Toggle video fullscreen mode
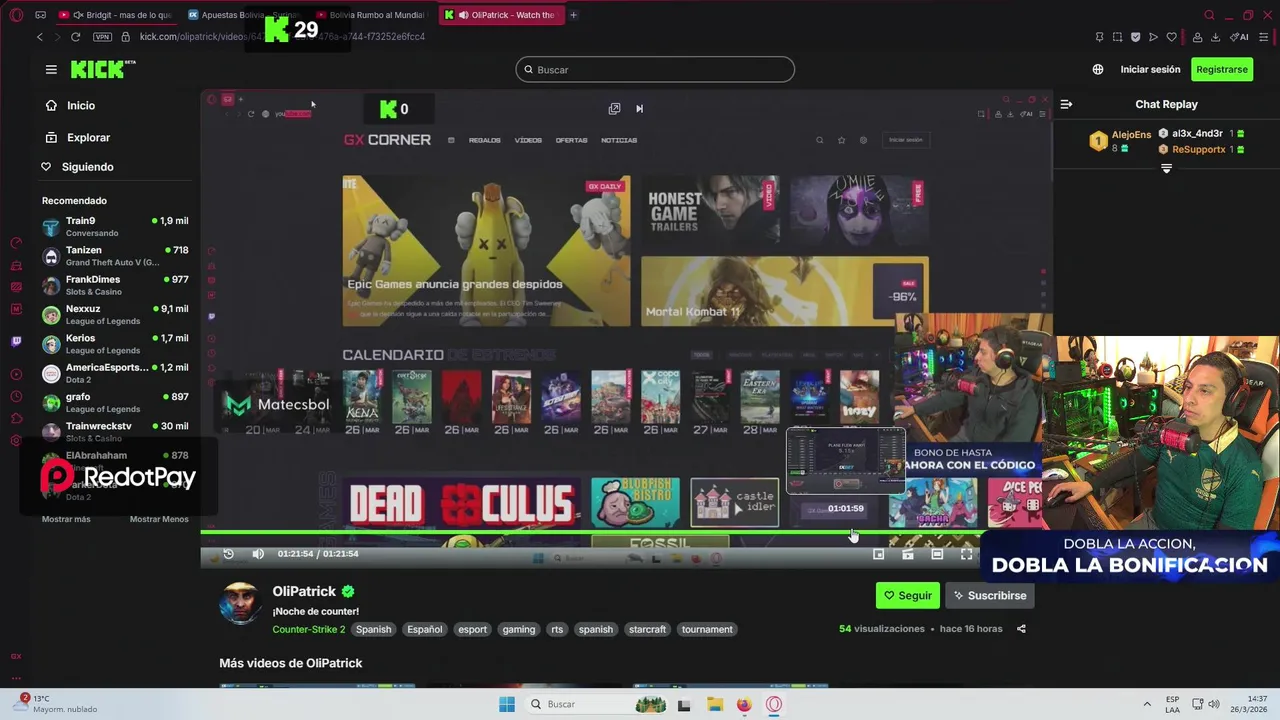 pyautogui.click(x=967, y=554)
